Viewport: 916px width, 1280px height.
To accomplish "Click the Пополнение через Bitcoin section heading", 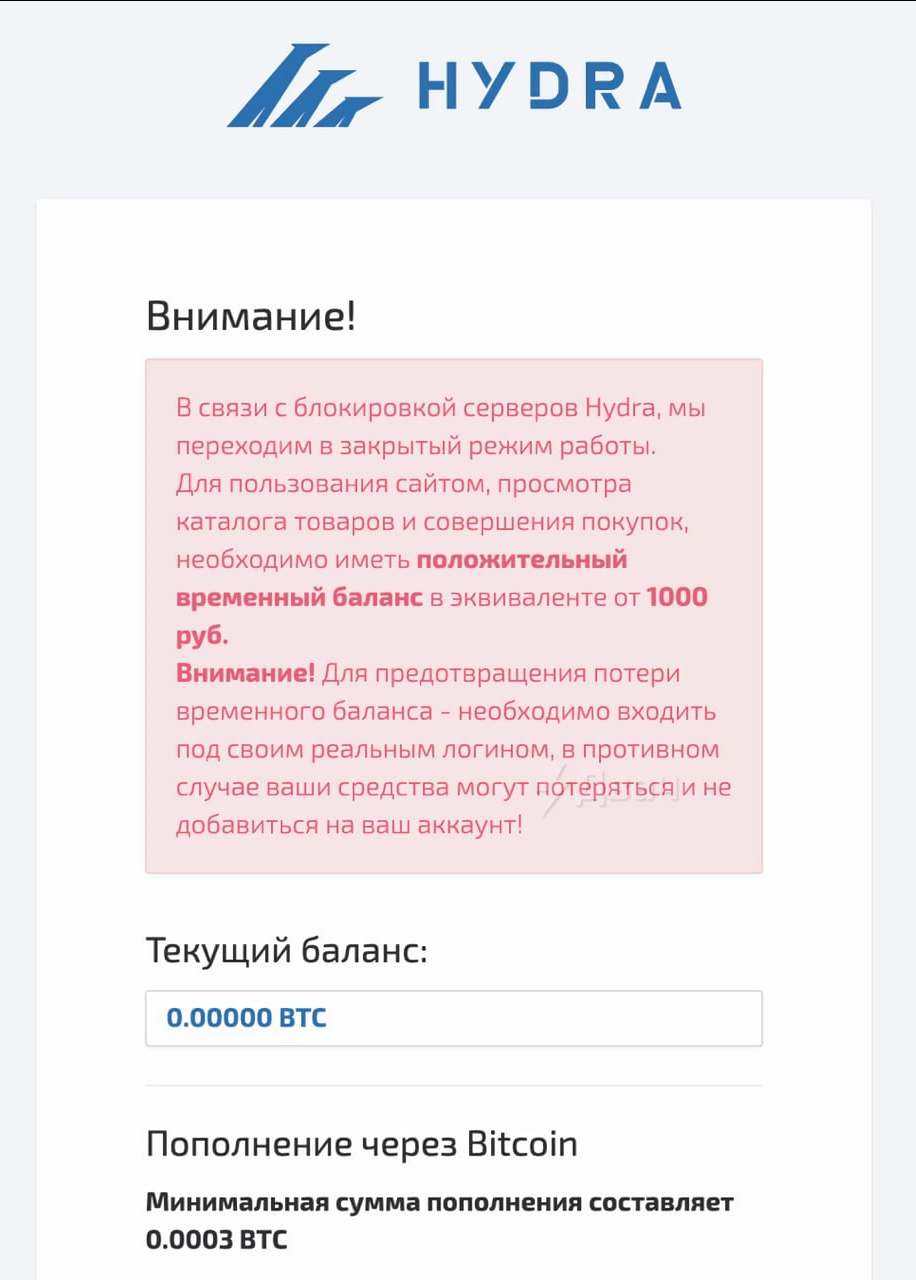I will pyautogui.click(x=362, y=1143).
